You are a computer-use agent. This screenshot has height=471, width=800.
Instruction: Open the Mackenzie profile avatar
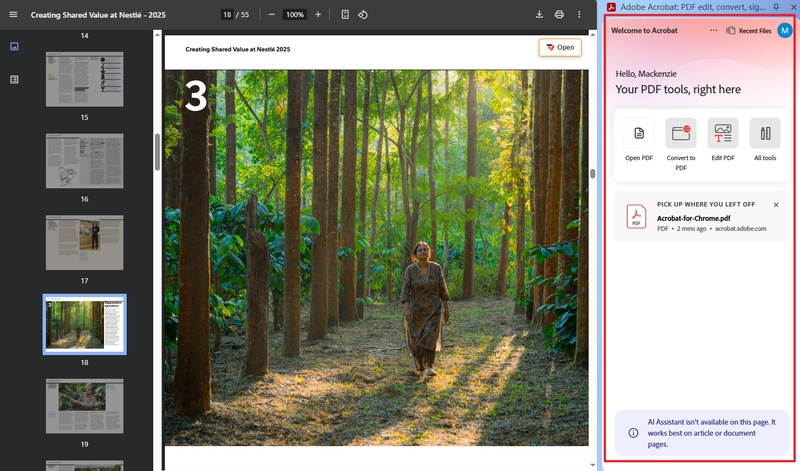click(784, 31)
